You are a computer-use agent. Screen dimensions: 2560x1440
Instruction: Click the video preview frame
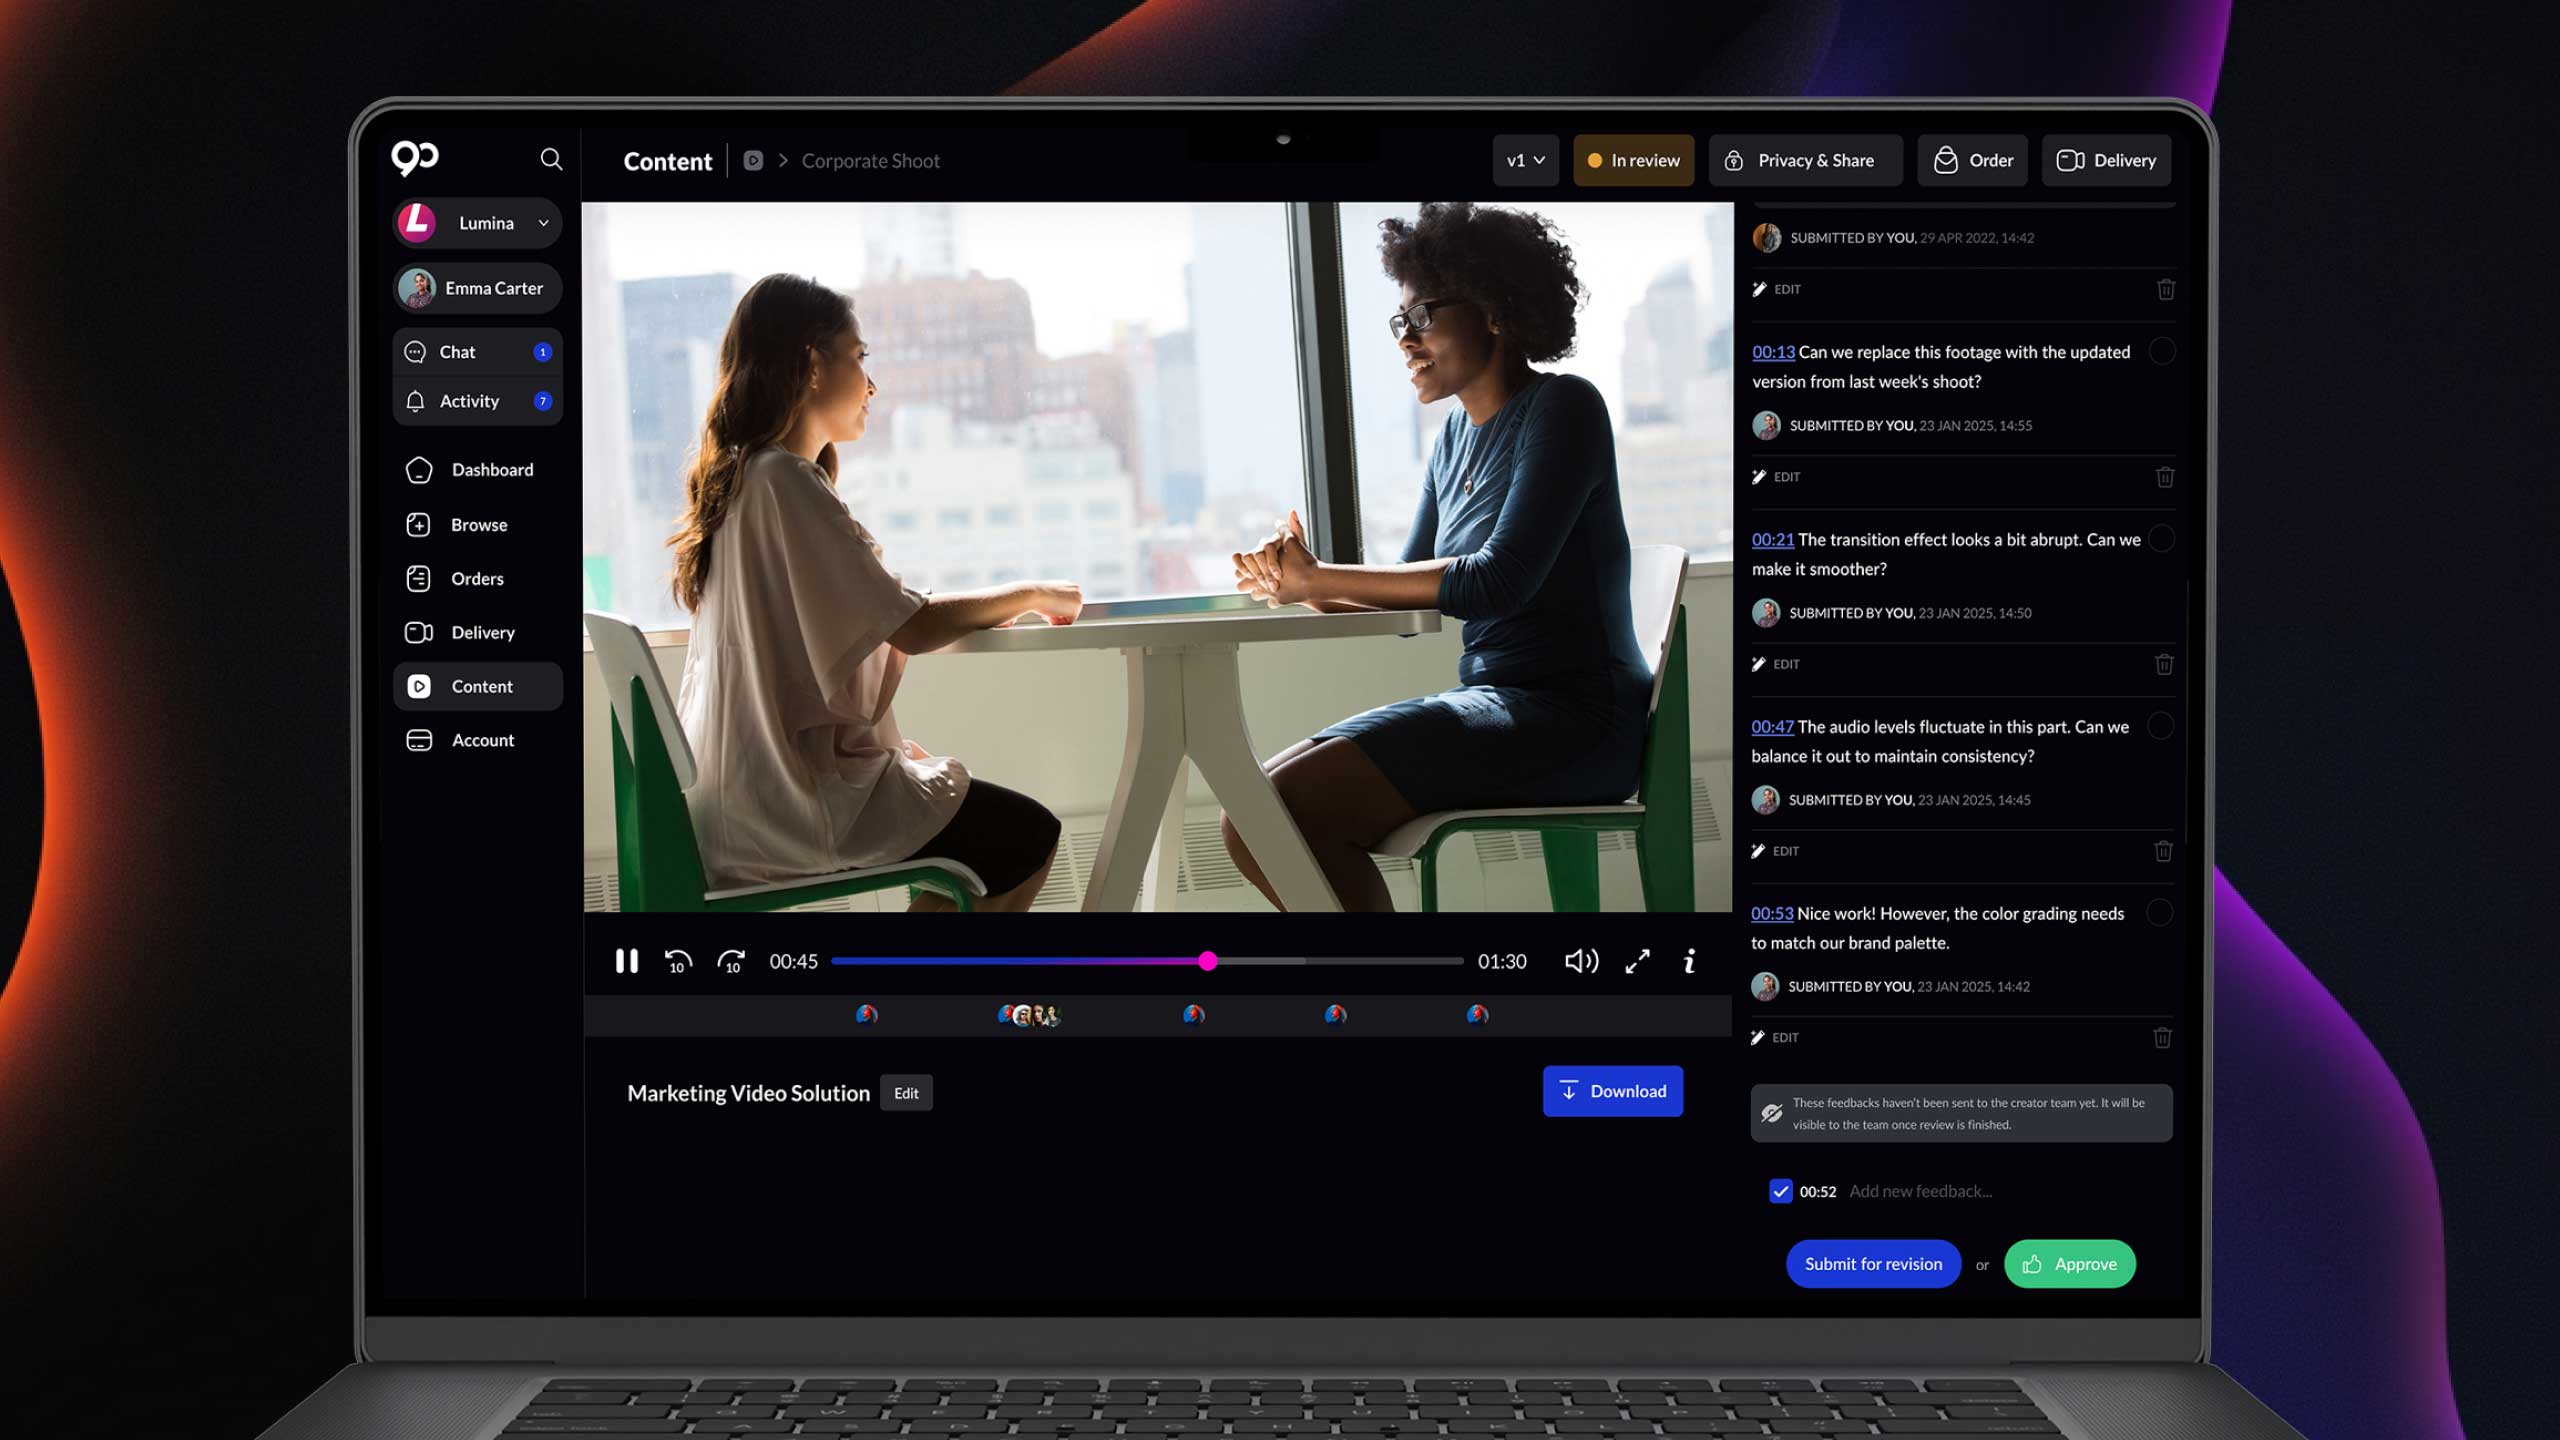point(1158,557)
